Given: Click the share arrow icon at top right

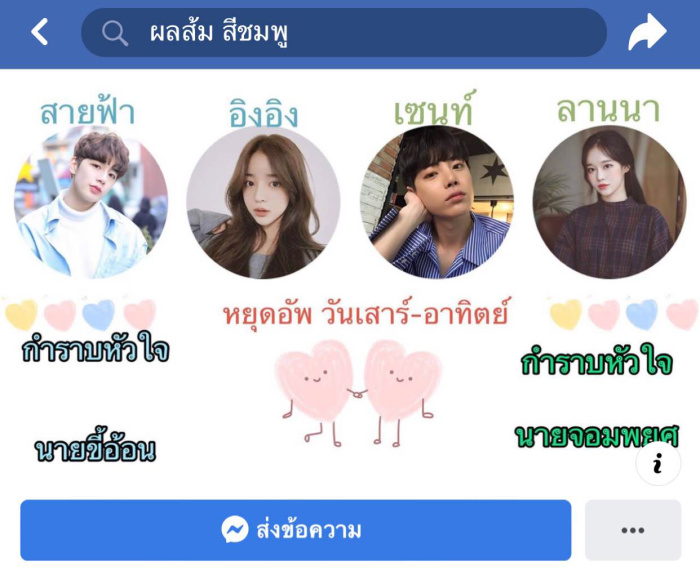Looking at the screenshot, I should click(647, 32).
